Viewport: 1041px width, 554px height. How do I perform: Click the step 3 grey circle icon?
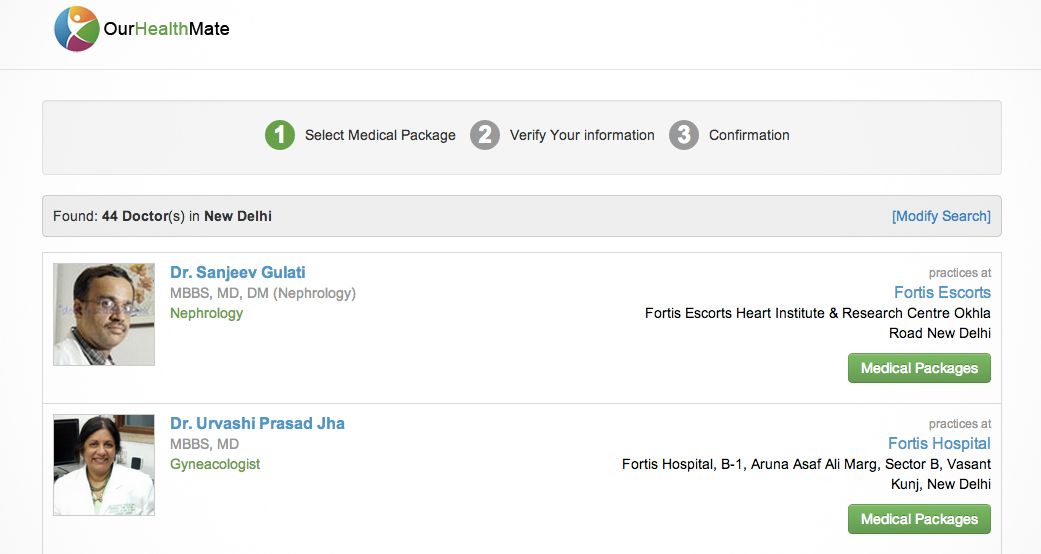[684, 135]
